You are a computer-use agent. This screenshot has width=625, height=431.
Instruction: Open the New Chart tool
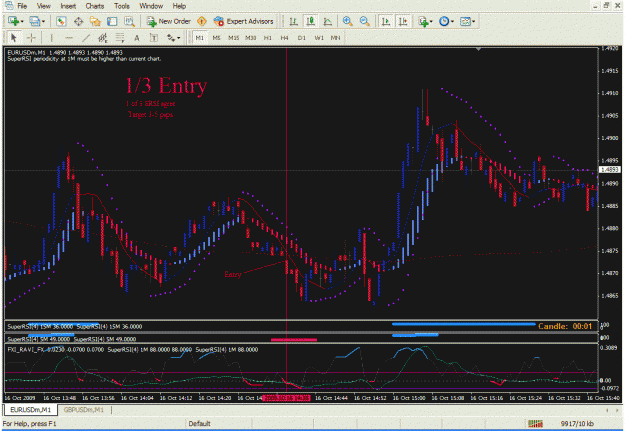point(13,21)
